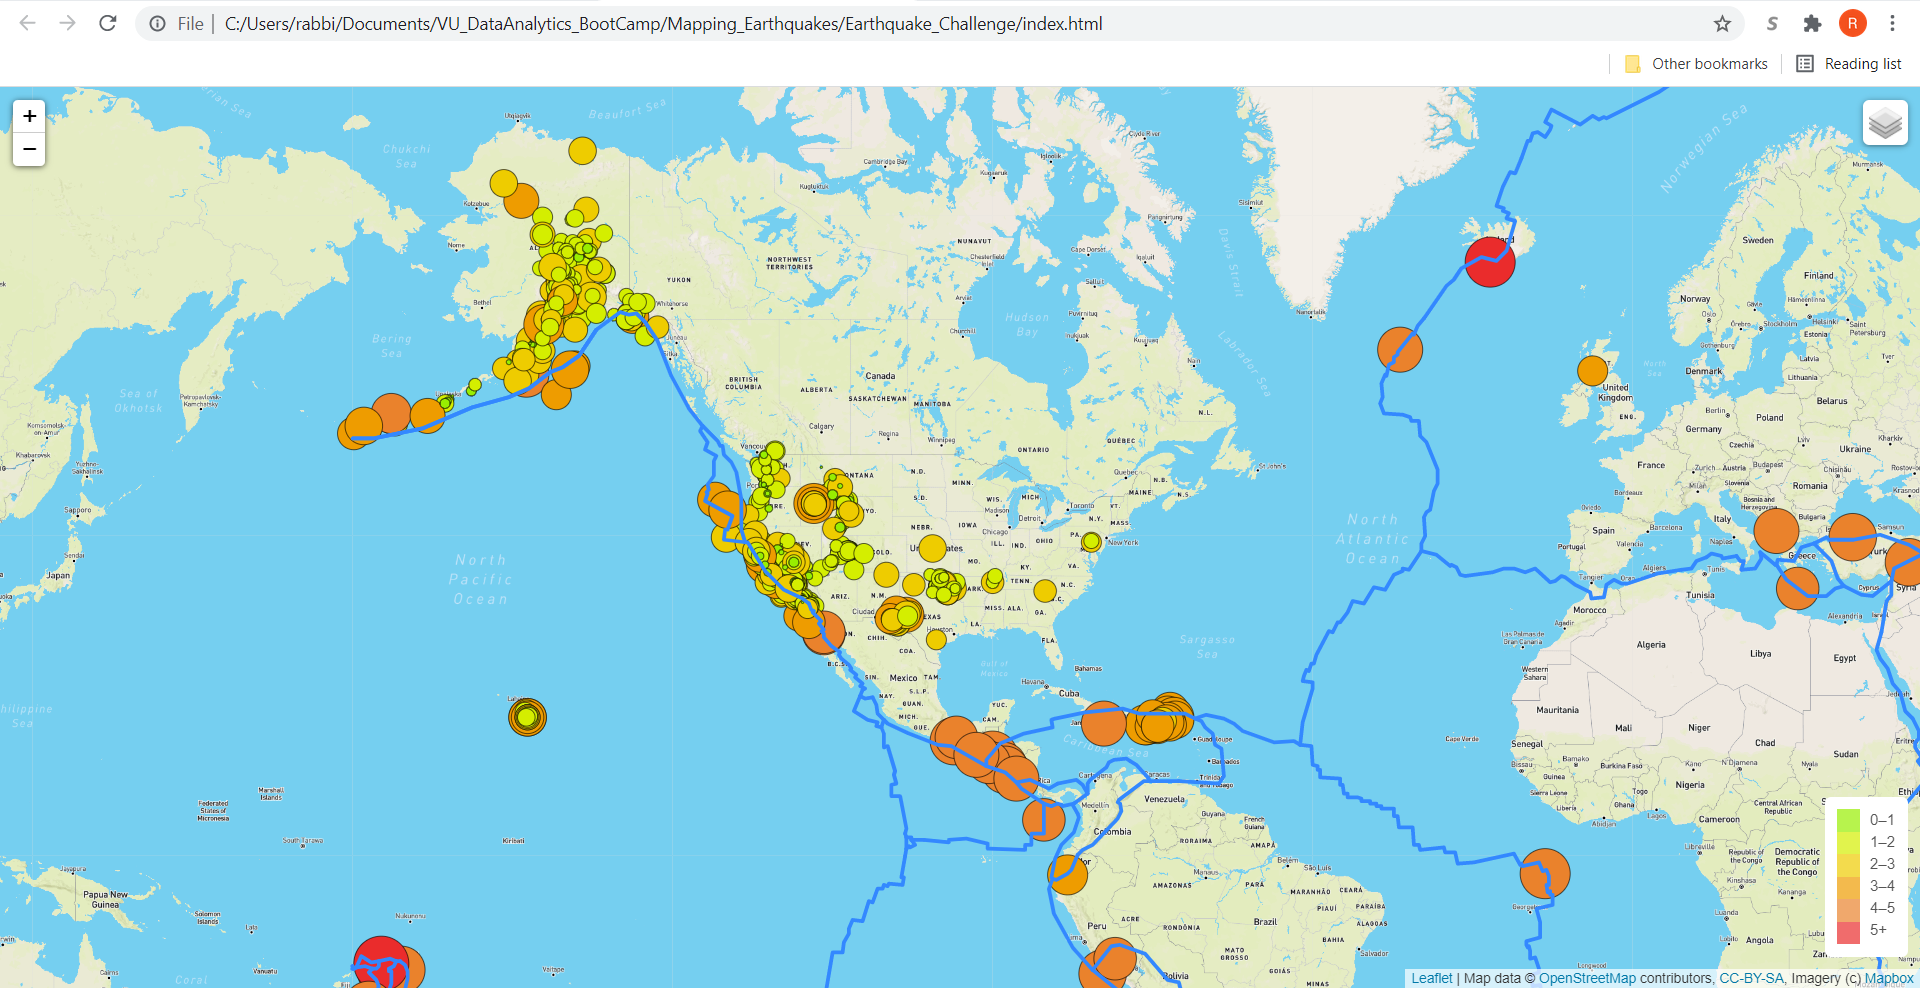Screen dimensions: 1920x988
Task: Open the CC-BY-SA license link
Action: [x=1751, y=978]
